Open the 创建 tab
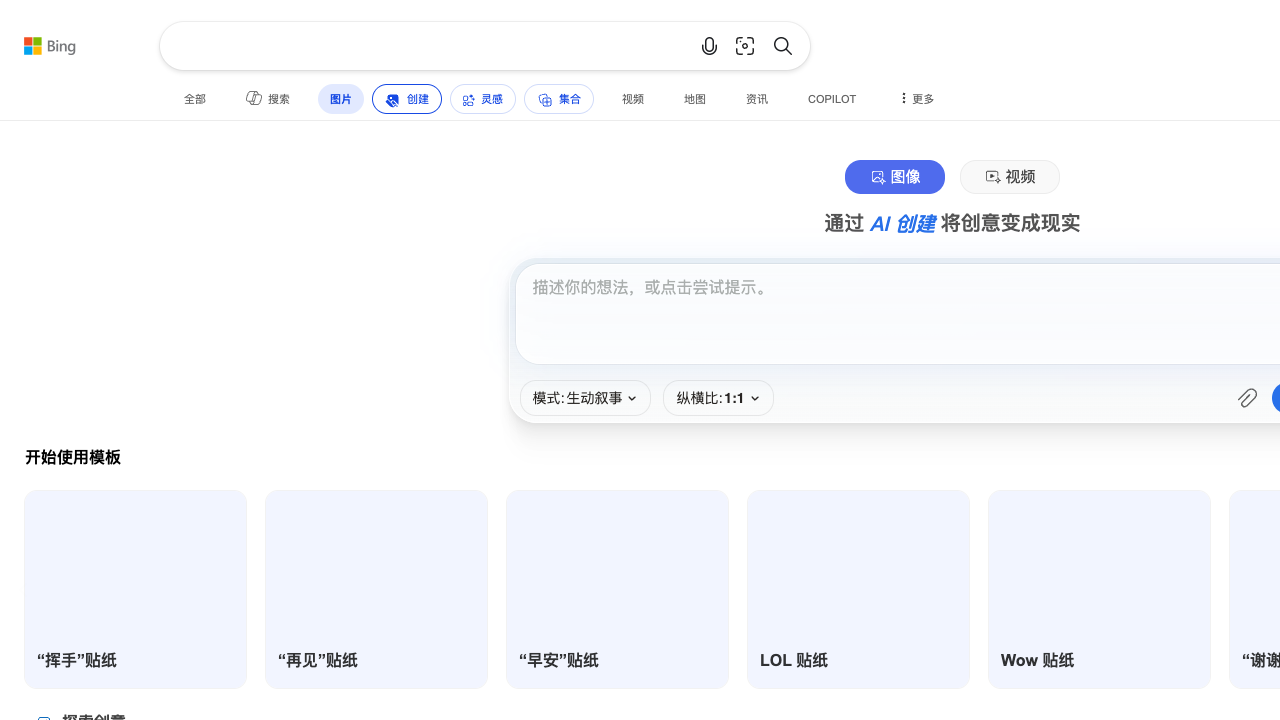The height and width of the screenshot is (720, 1280). [407, 99]
